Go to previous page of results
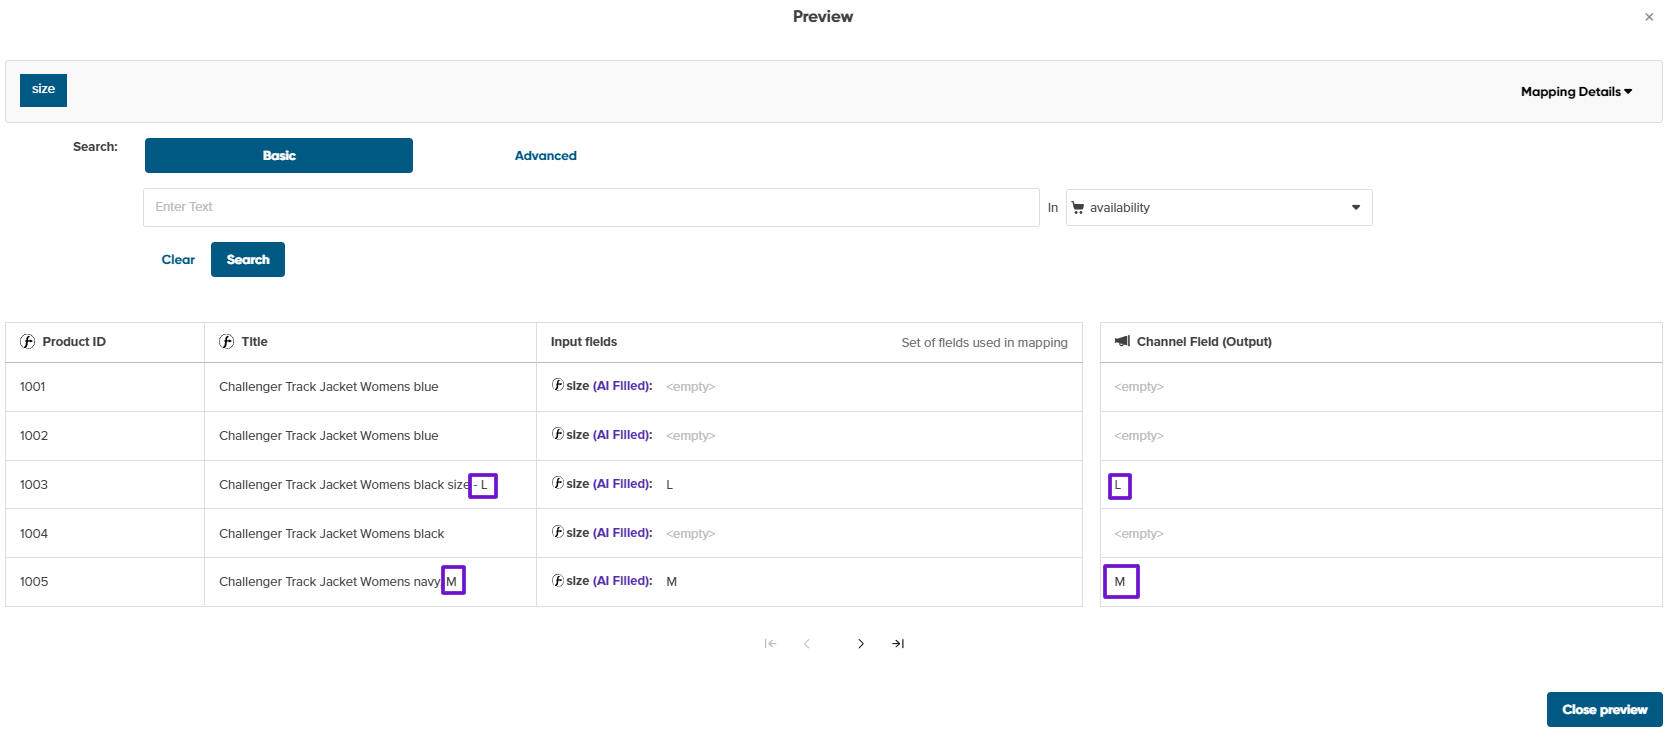The height and width of the screenshot is (737, 1675). click(807, 644)
